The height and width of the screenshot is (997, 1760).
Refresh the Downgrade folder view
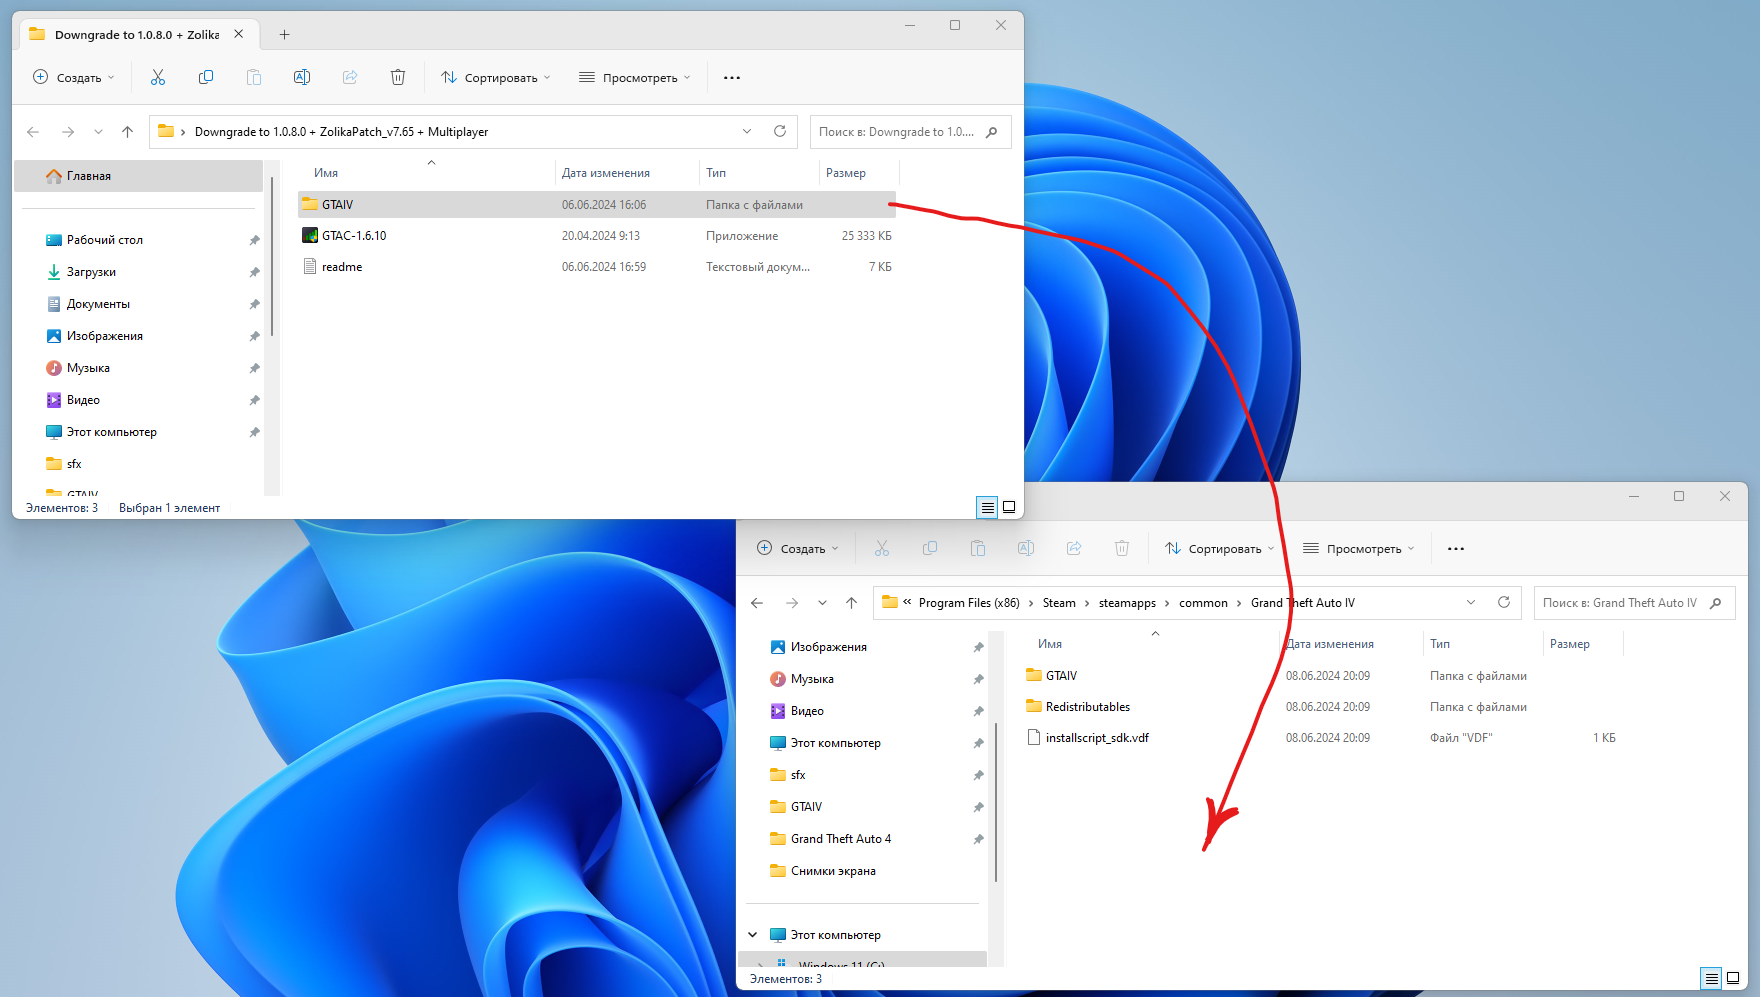(780, 131)
